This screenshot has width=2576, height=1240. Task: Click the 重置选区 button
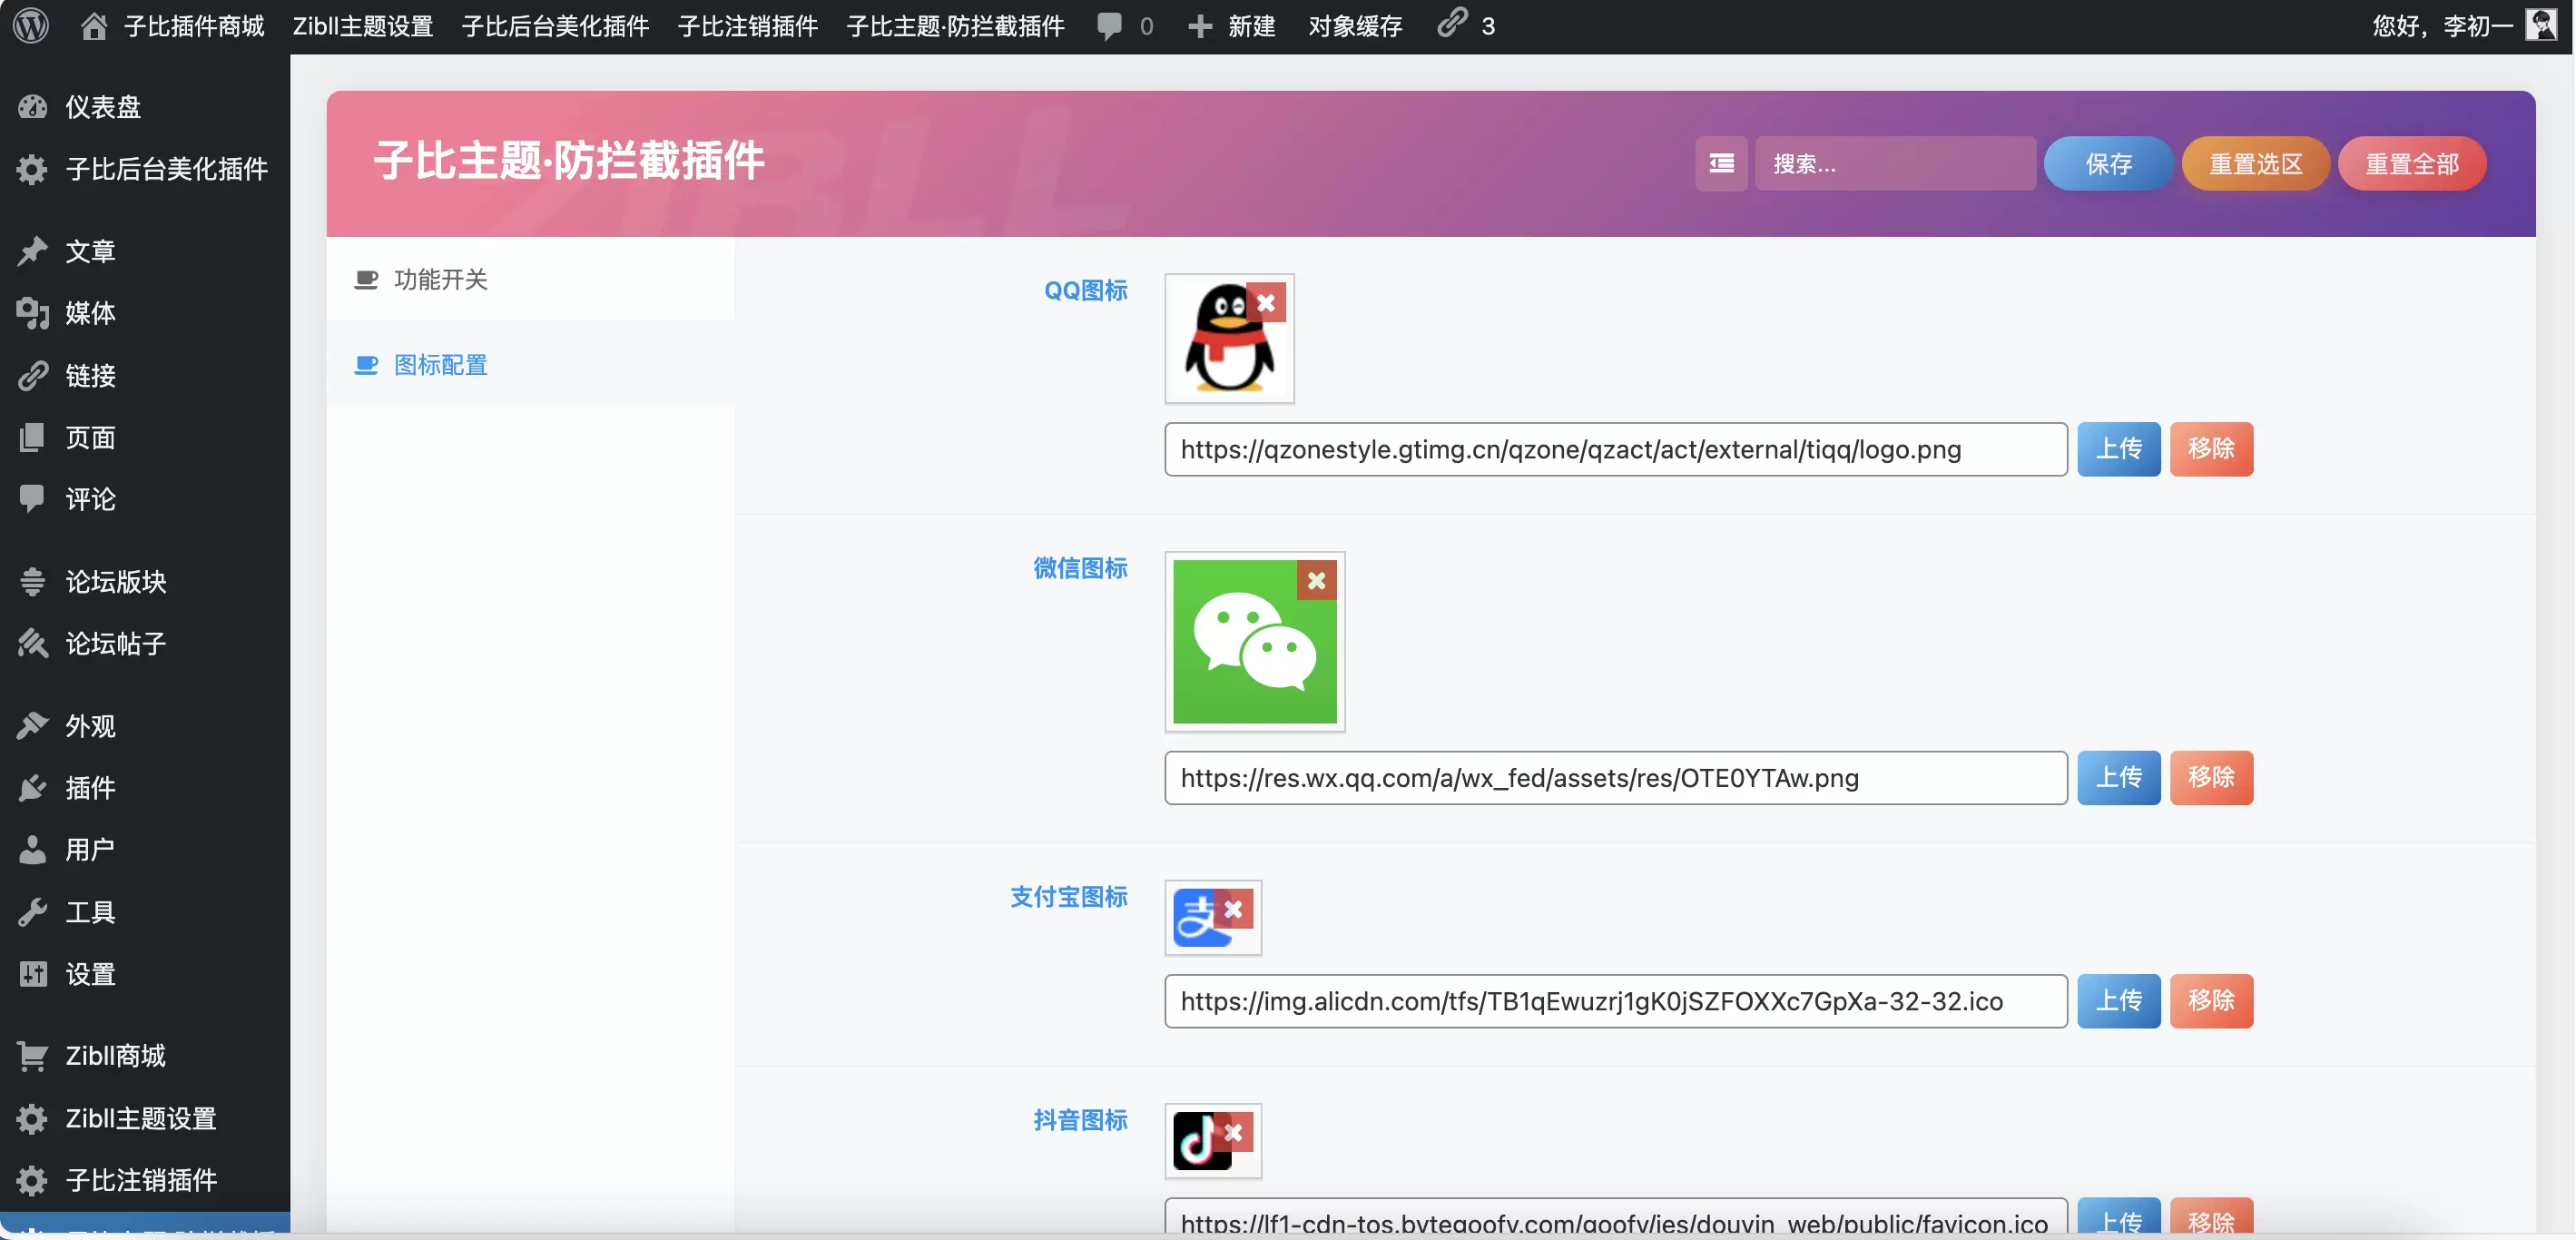tap(2256, 163)
